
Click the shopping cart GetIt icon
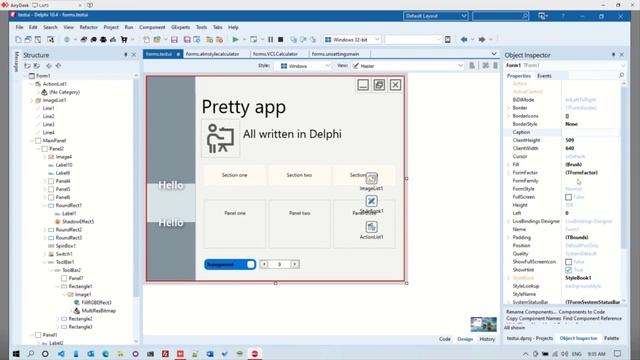(x=124, y=40)
